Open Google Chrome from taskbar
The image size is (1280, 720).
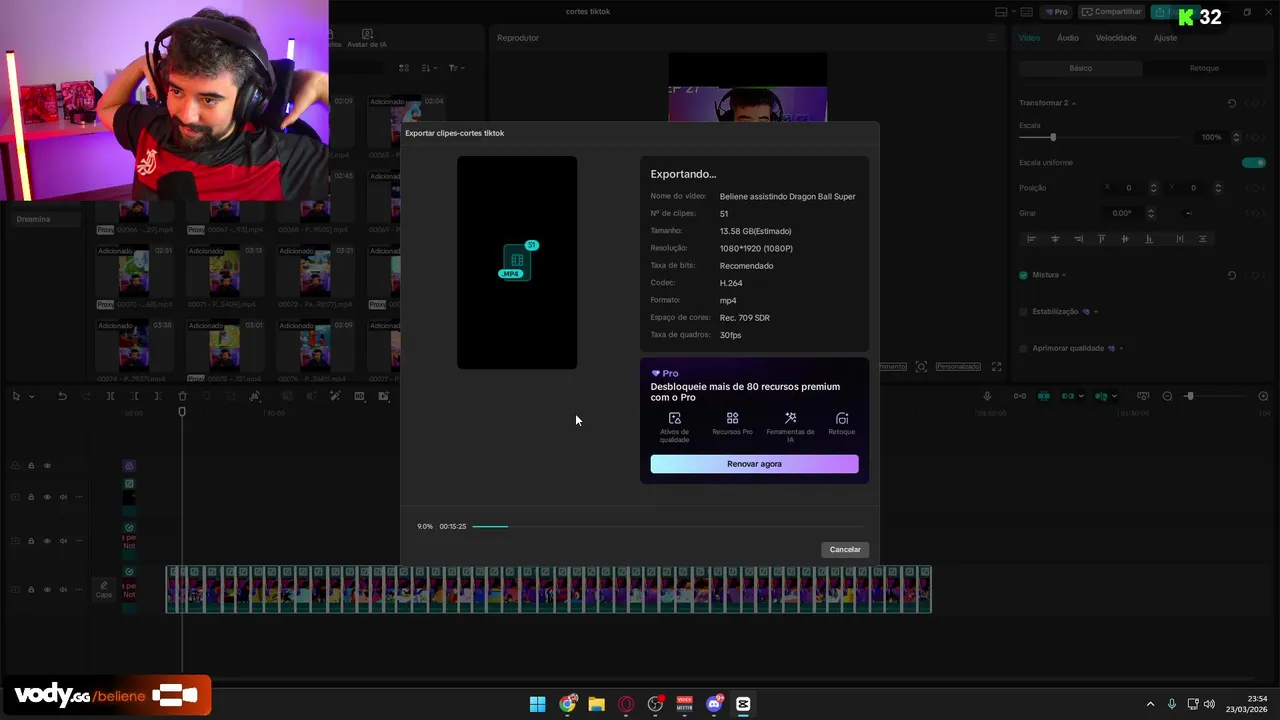(567, 704)
